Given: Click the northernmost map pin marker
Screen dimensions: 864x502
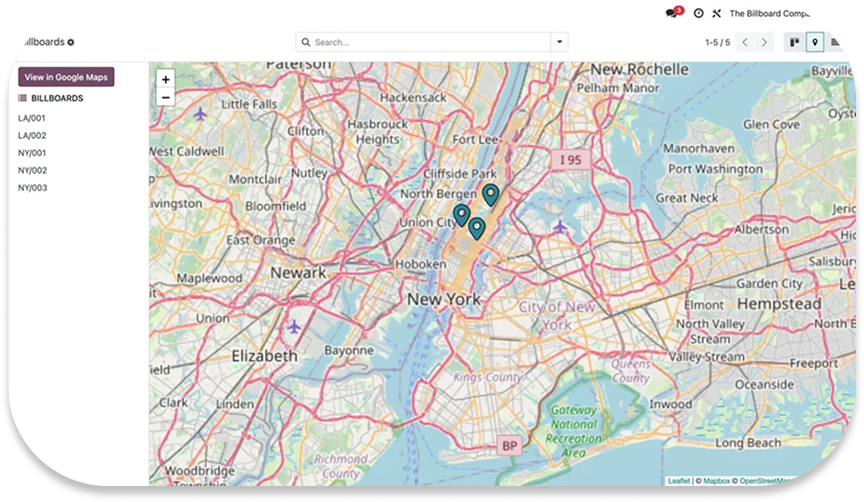Looking at the screenshot, I should (490, 194).
